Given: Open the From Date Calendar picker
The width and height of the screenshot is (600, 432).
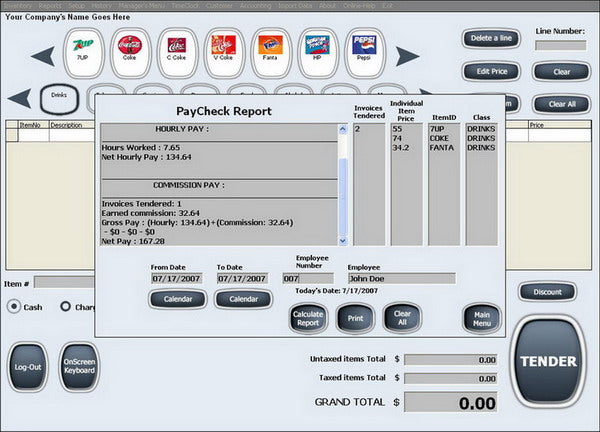Looking at the screenshot, I should pos(178,299).
